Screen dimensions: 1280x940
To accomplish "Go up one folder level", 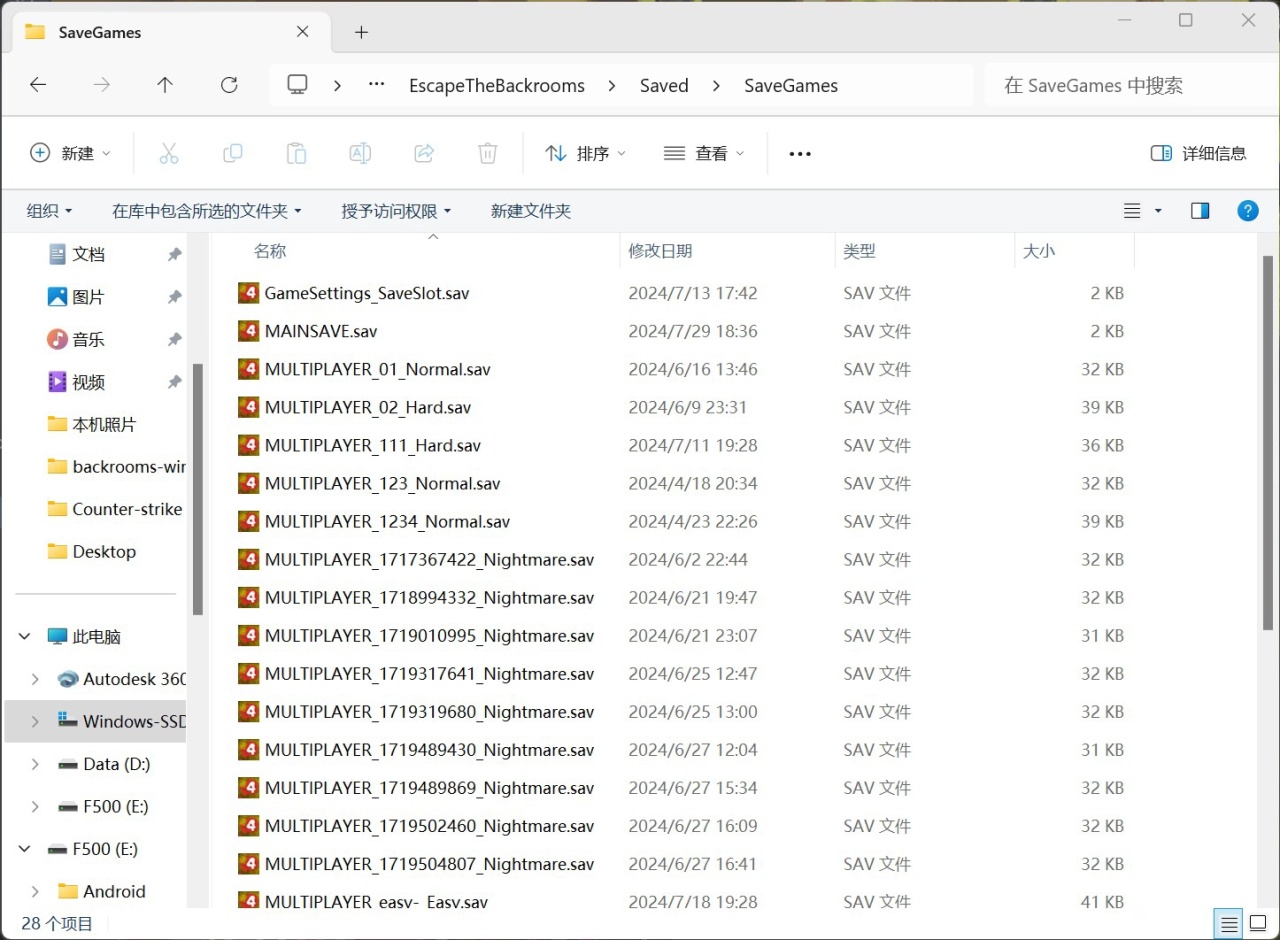I will [165, 85].
